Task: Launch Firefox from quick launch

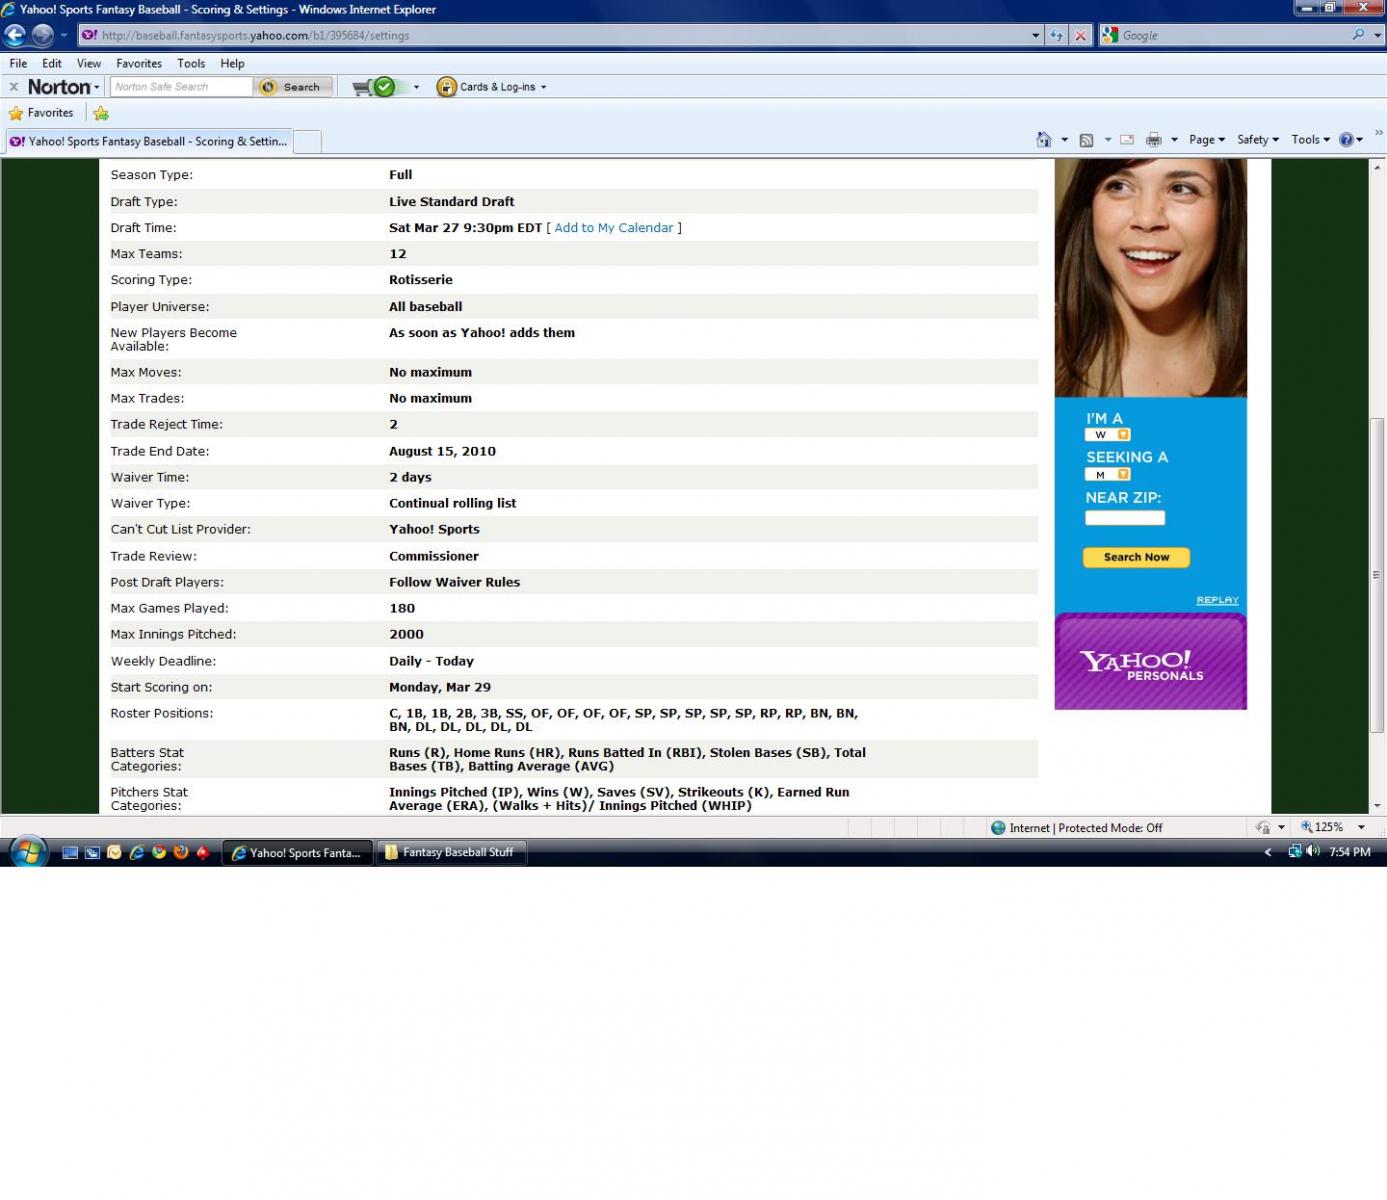Action: tap(181, 853)
